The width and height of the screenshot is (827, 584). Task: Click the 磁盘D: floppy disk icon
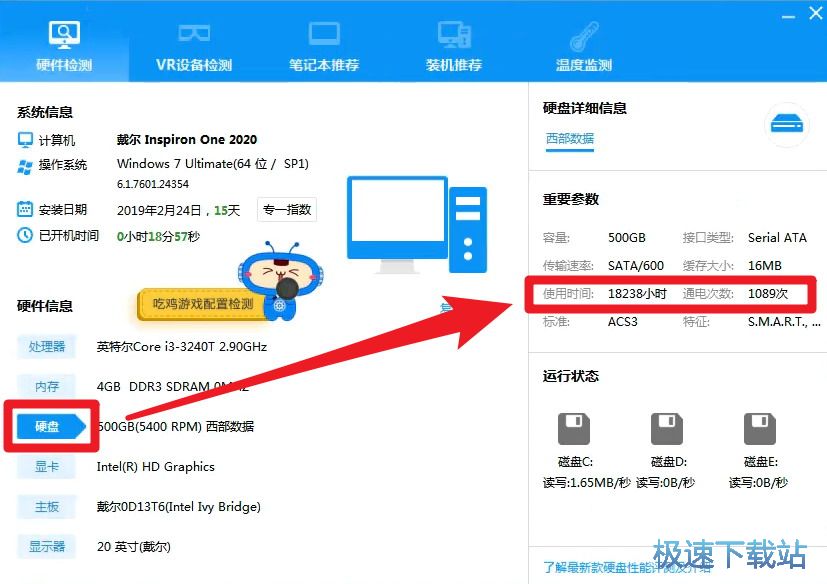667,428
